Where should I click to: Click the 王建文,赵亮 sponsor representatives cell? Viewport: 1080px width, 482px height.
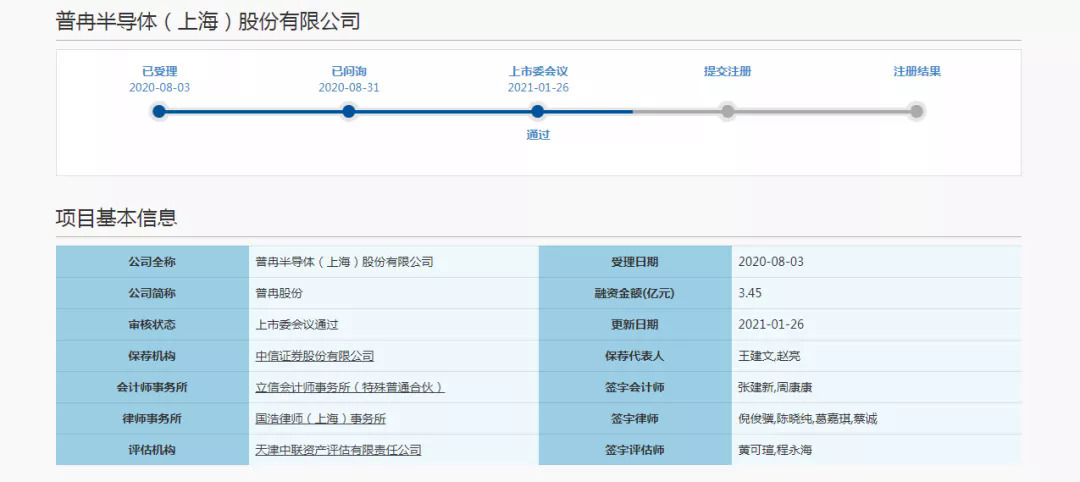click(769, 356)
